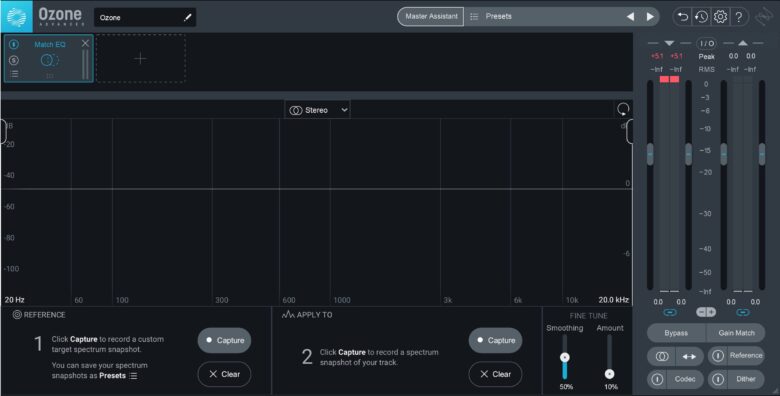Click the right output gain fader
Screen dimensions: 780x396
[x=762, y=154]
